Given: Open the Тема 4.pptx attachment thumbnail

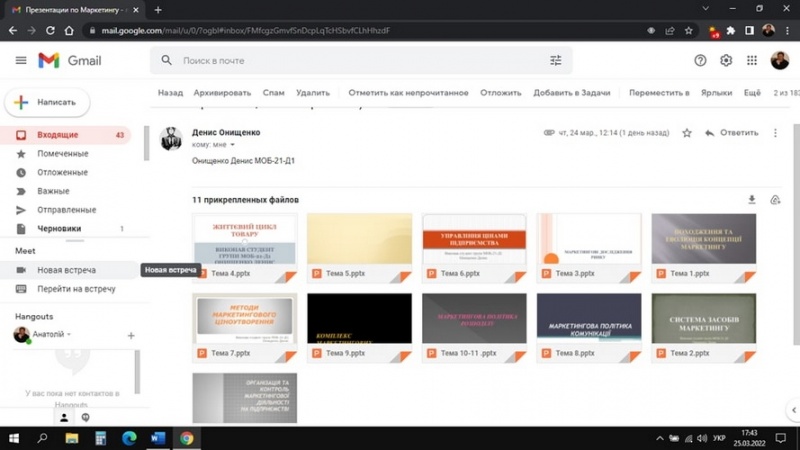Looking at the screenshot, I should pos(245,240).
